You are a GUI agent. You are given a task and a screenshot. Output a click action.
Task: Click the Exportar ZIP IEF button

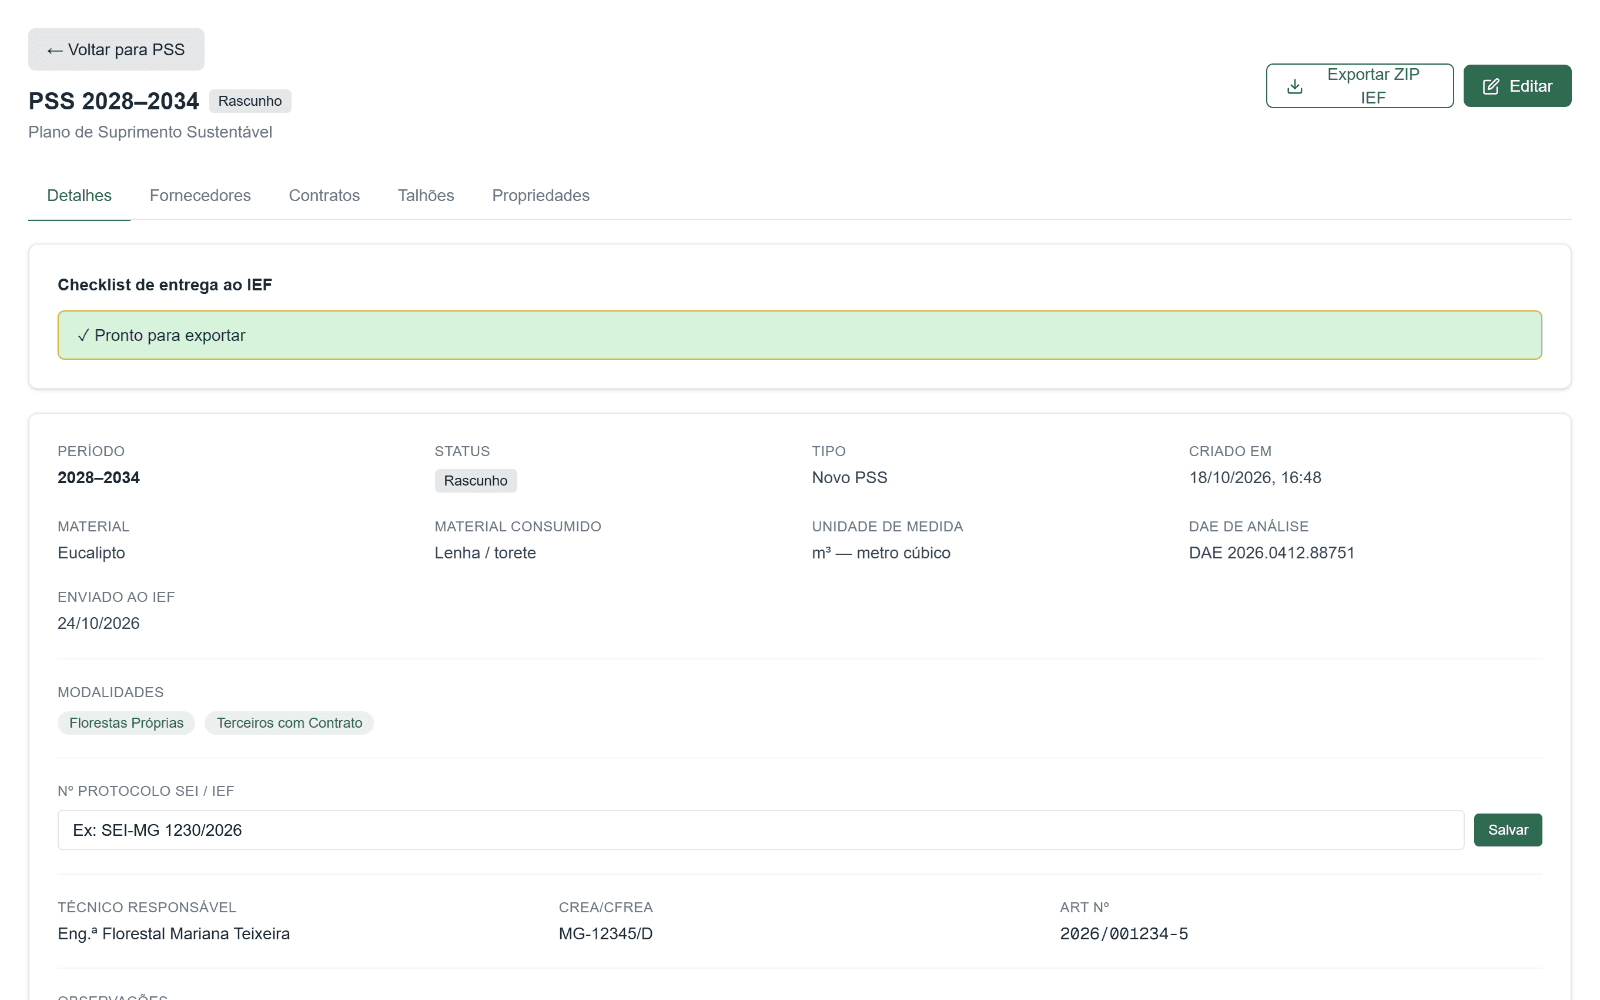1359,86
